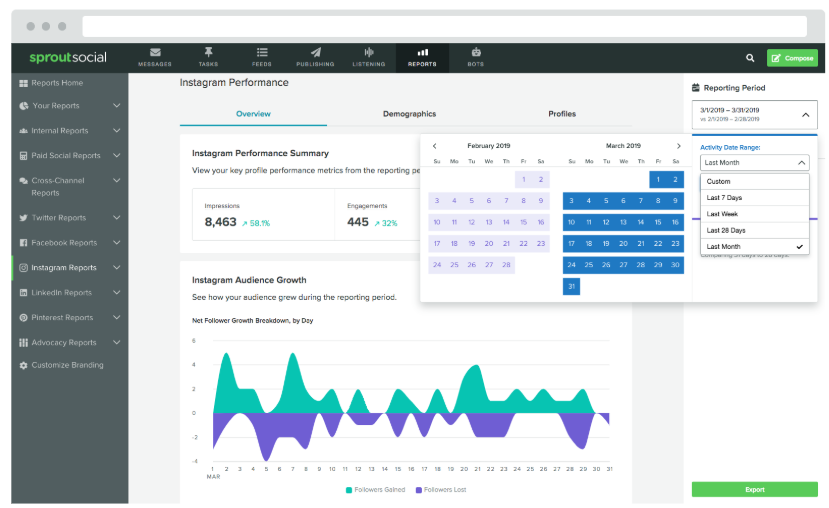This screenshot has width=829, height=508.
Task: Expand Cross-Channel Reports section
Action: coord(116,180)
